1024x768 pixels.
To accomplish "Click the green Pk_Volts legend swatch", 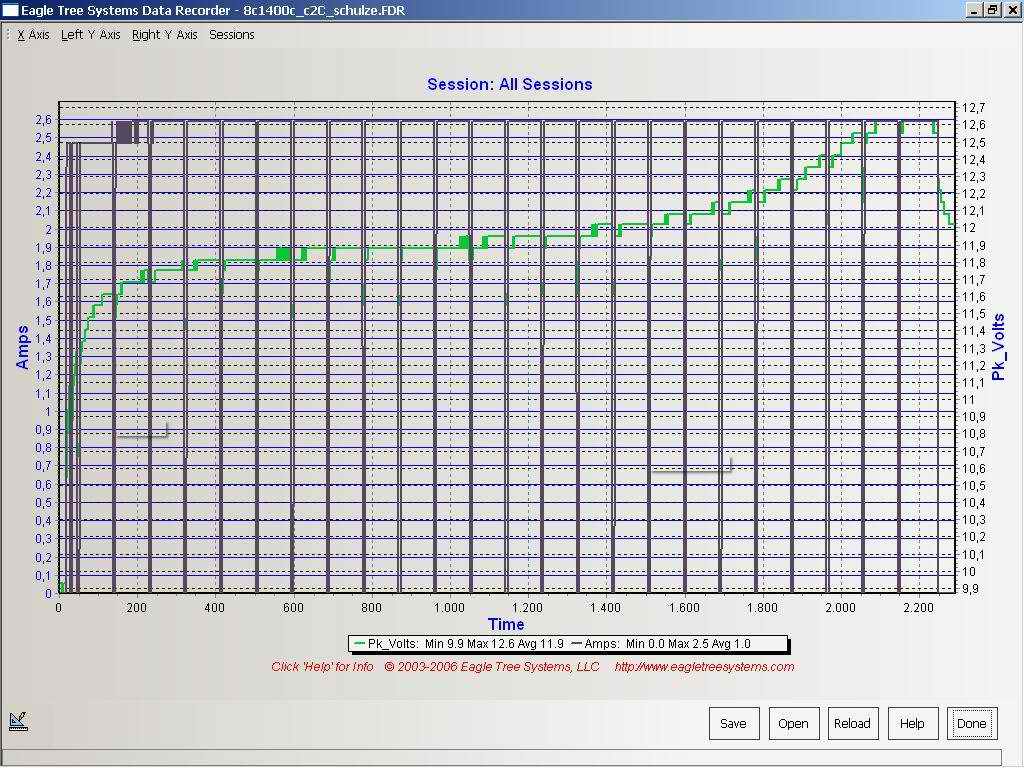I will (360, 644).
